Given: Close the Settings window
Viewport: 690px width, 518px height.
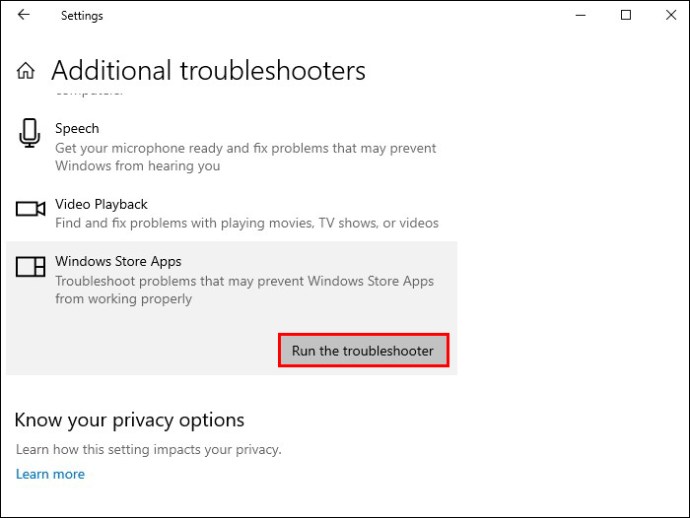Looking at the screenshot, I should coord(671,15).
